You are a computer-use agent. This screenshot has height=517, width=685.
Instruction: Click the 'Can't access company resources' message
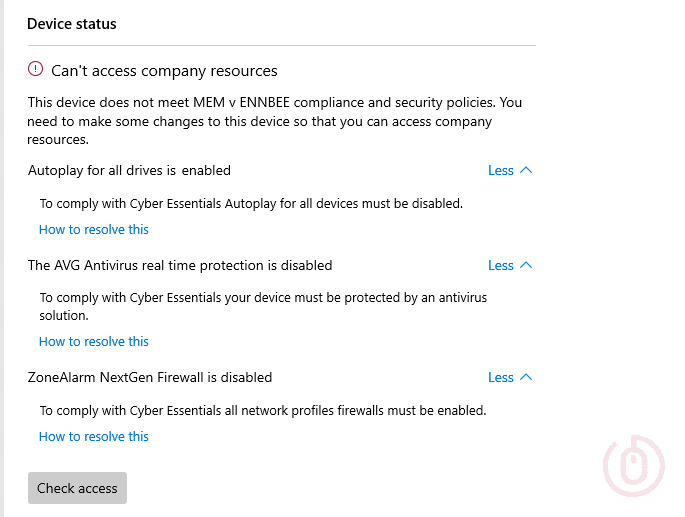tap(164, 71)
